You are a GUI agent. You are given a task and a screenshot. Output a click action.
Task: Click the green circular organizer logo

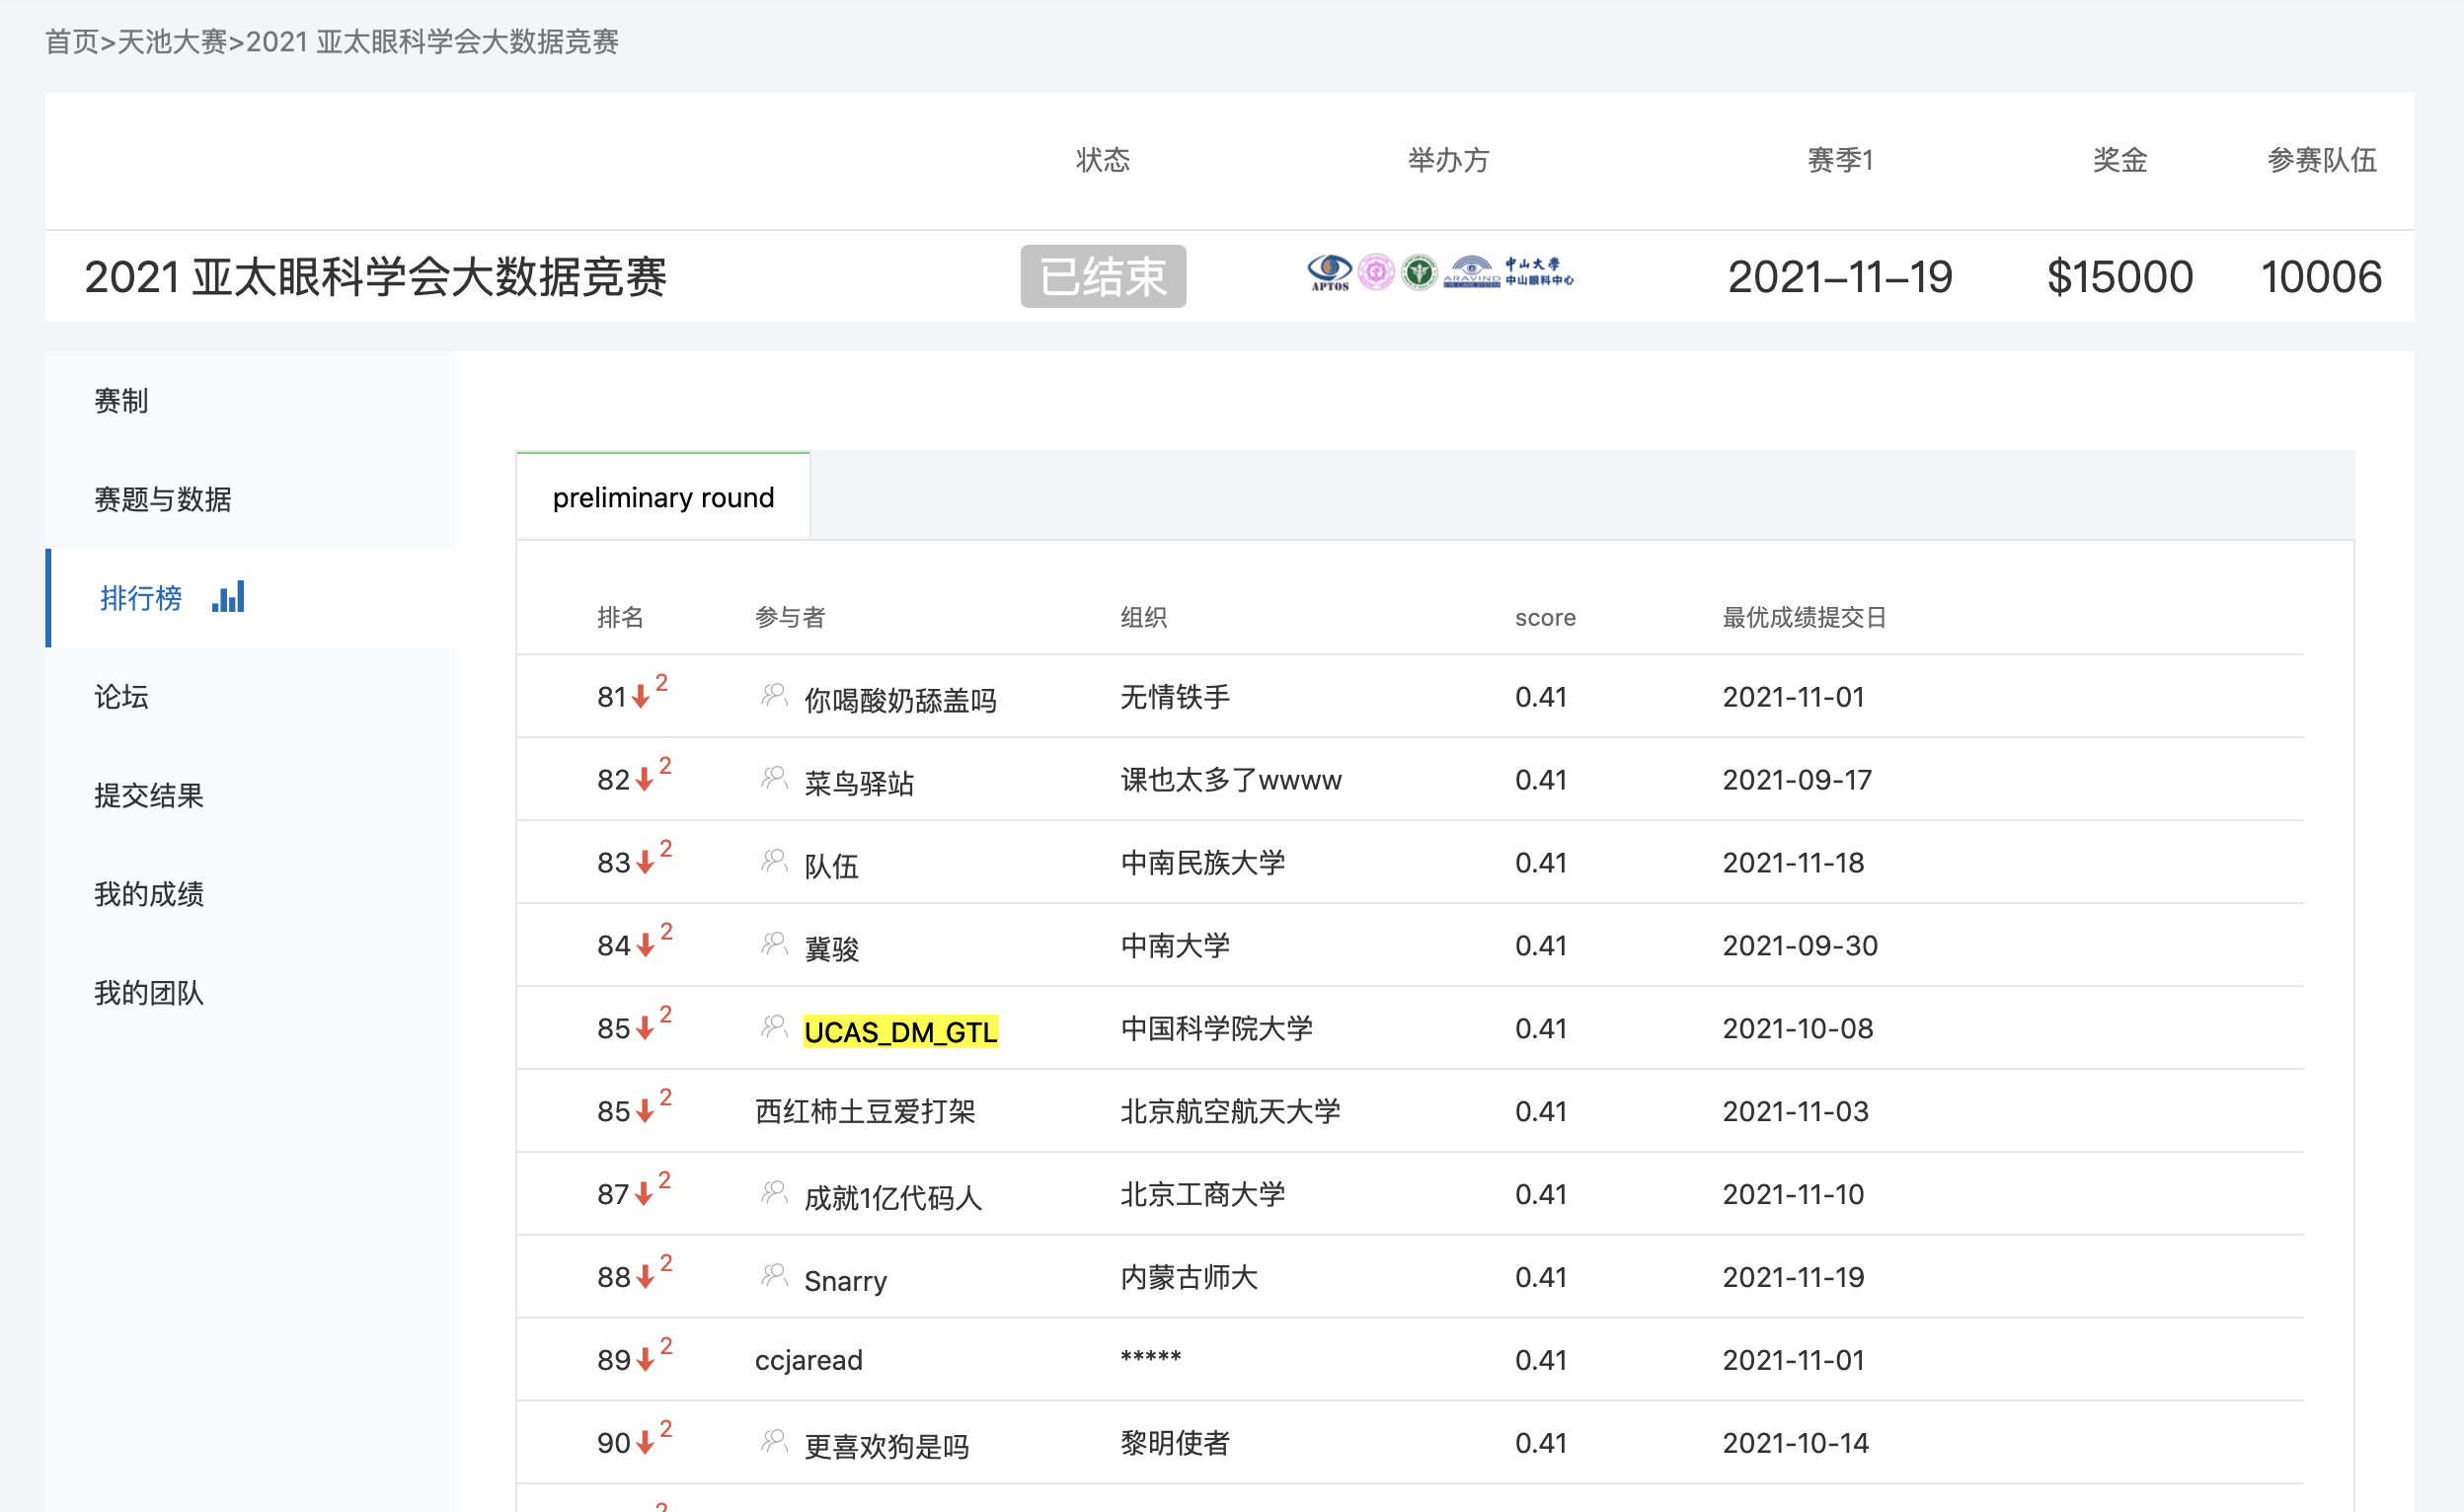point(1418,271)
